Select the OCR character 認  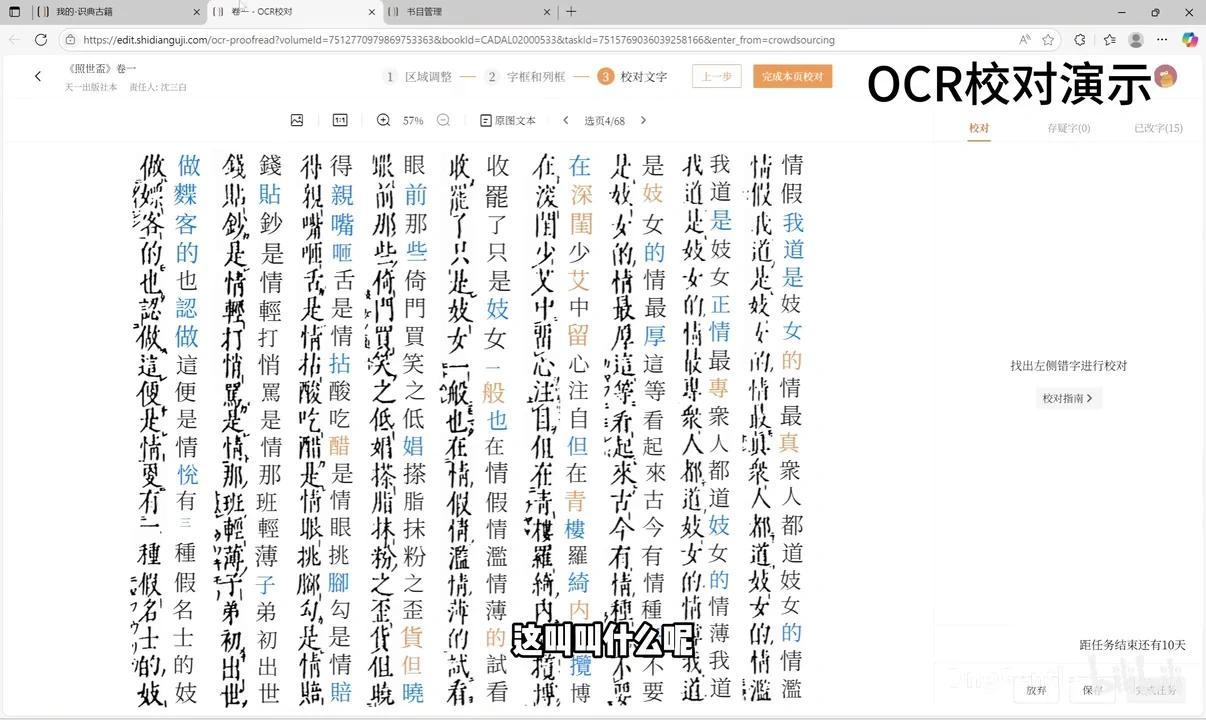tap(187, 308)
